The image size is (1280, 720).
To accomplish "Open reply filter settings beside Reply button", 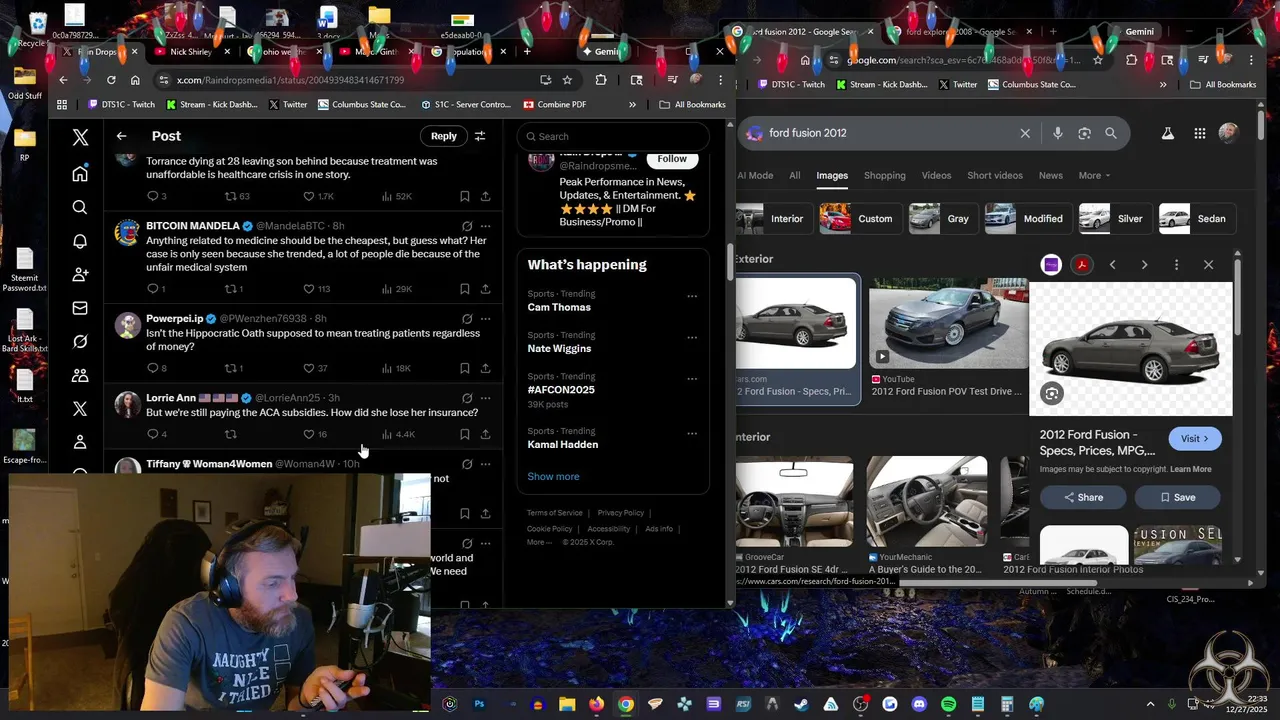I will pyautogui.click(x=480, y=136).
